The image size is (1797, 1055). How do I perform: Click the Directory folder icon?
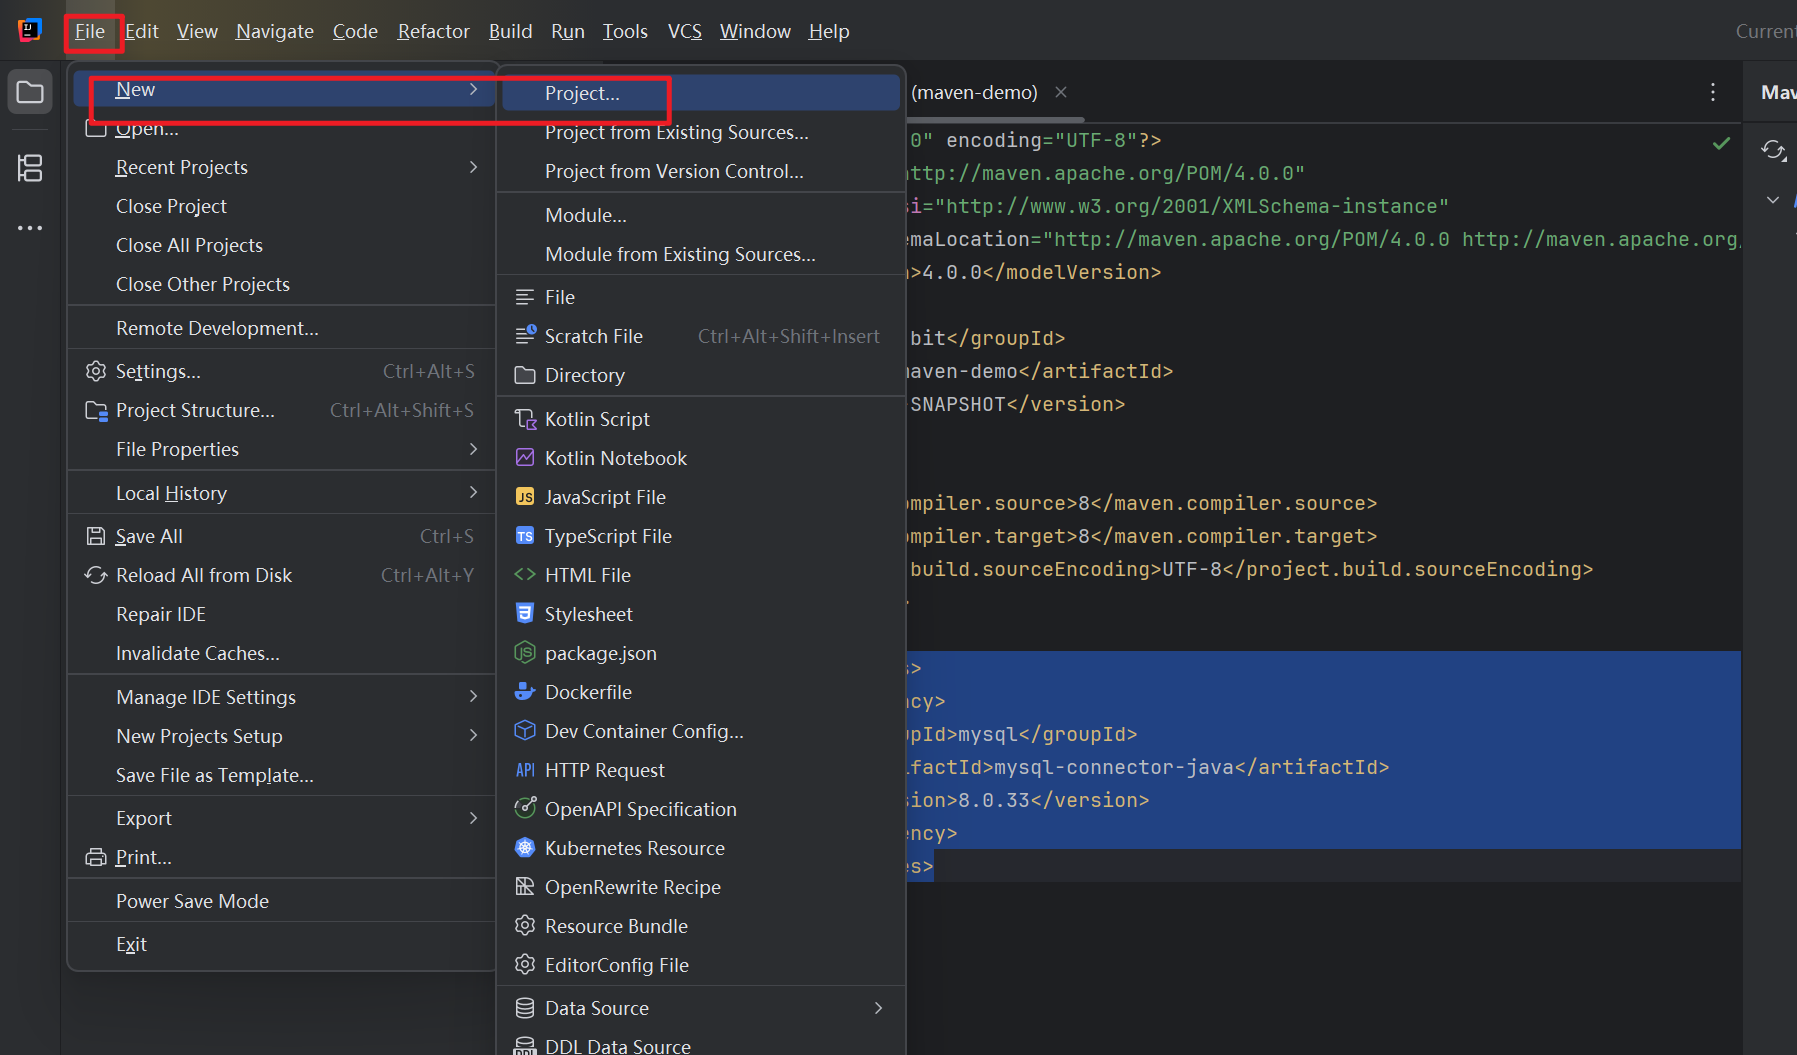[x=525, y=375]
